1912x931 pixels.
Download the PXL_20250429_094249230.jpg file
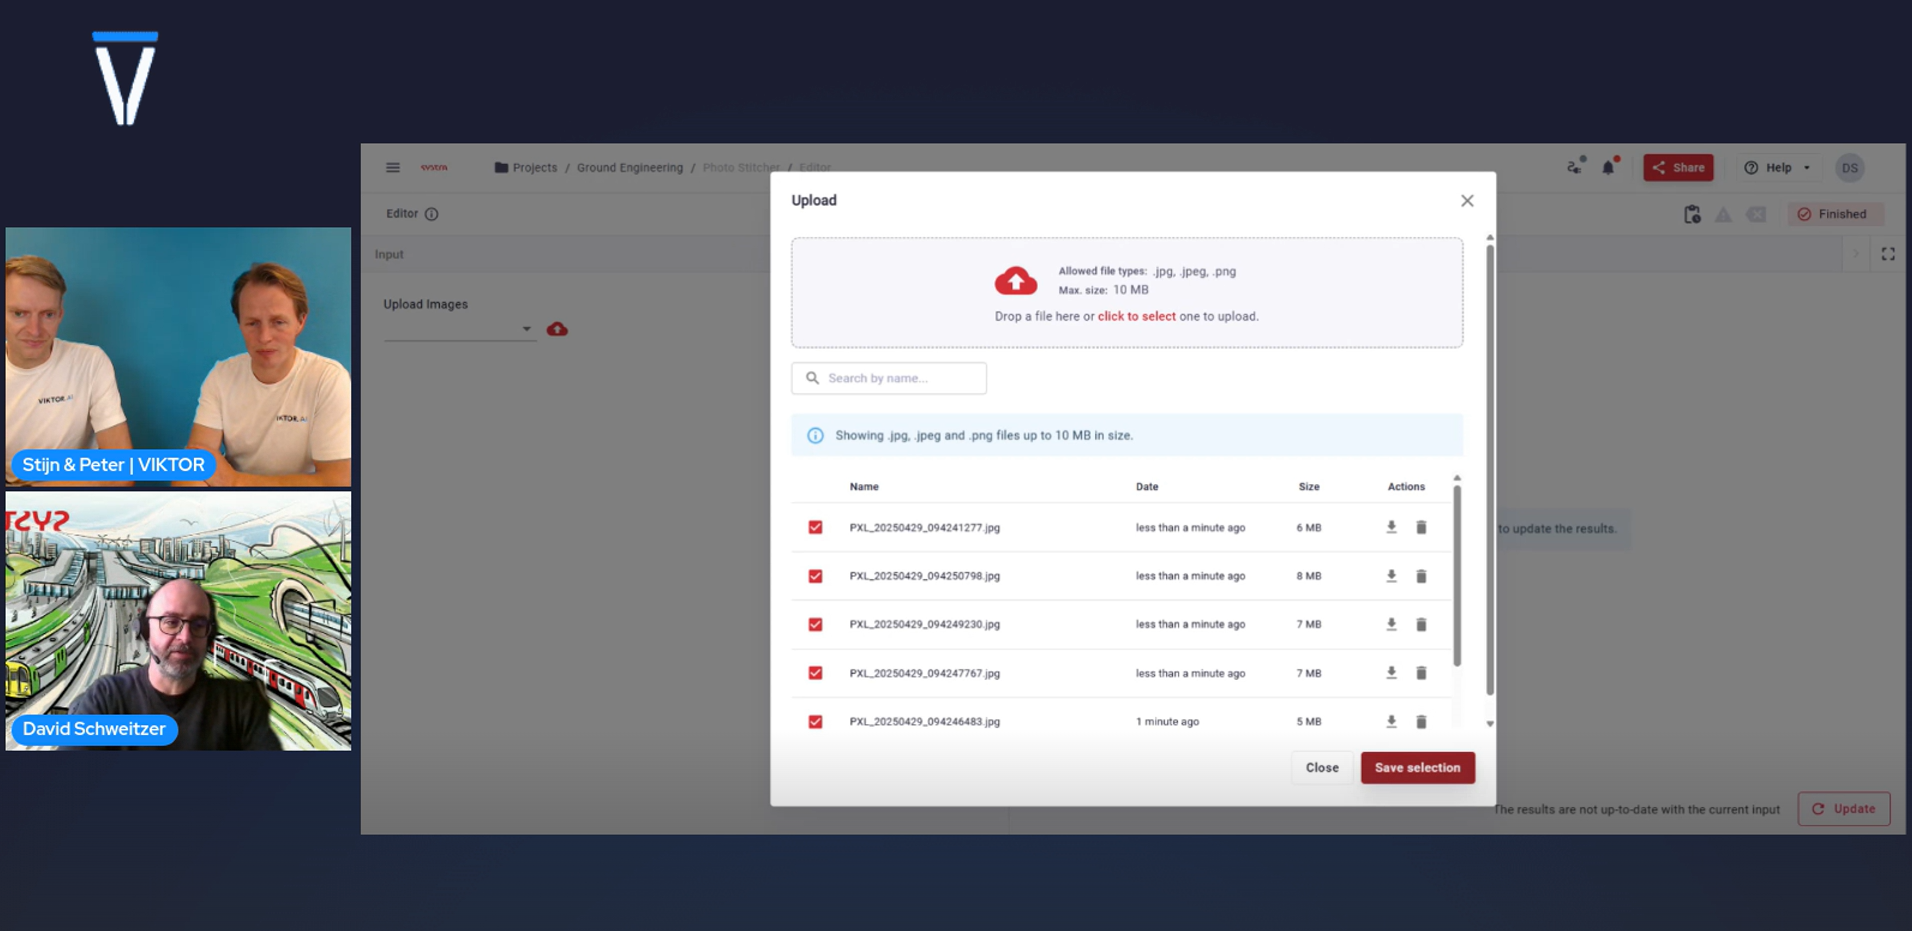pyautogui.click(x=1391, y=624)
